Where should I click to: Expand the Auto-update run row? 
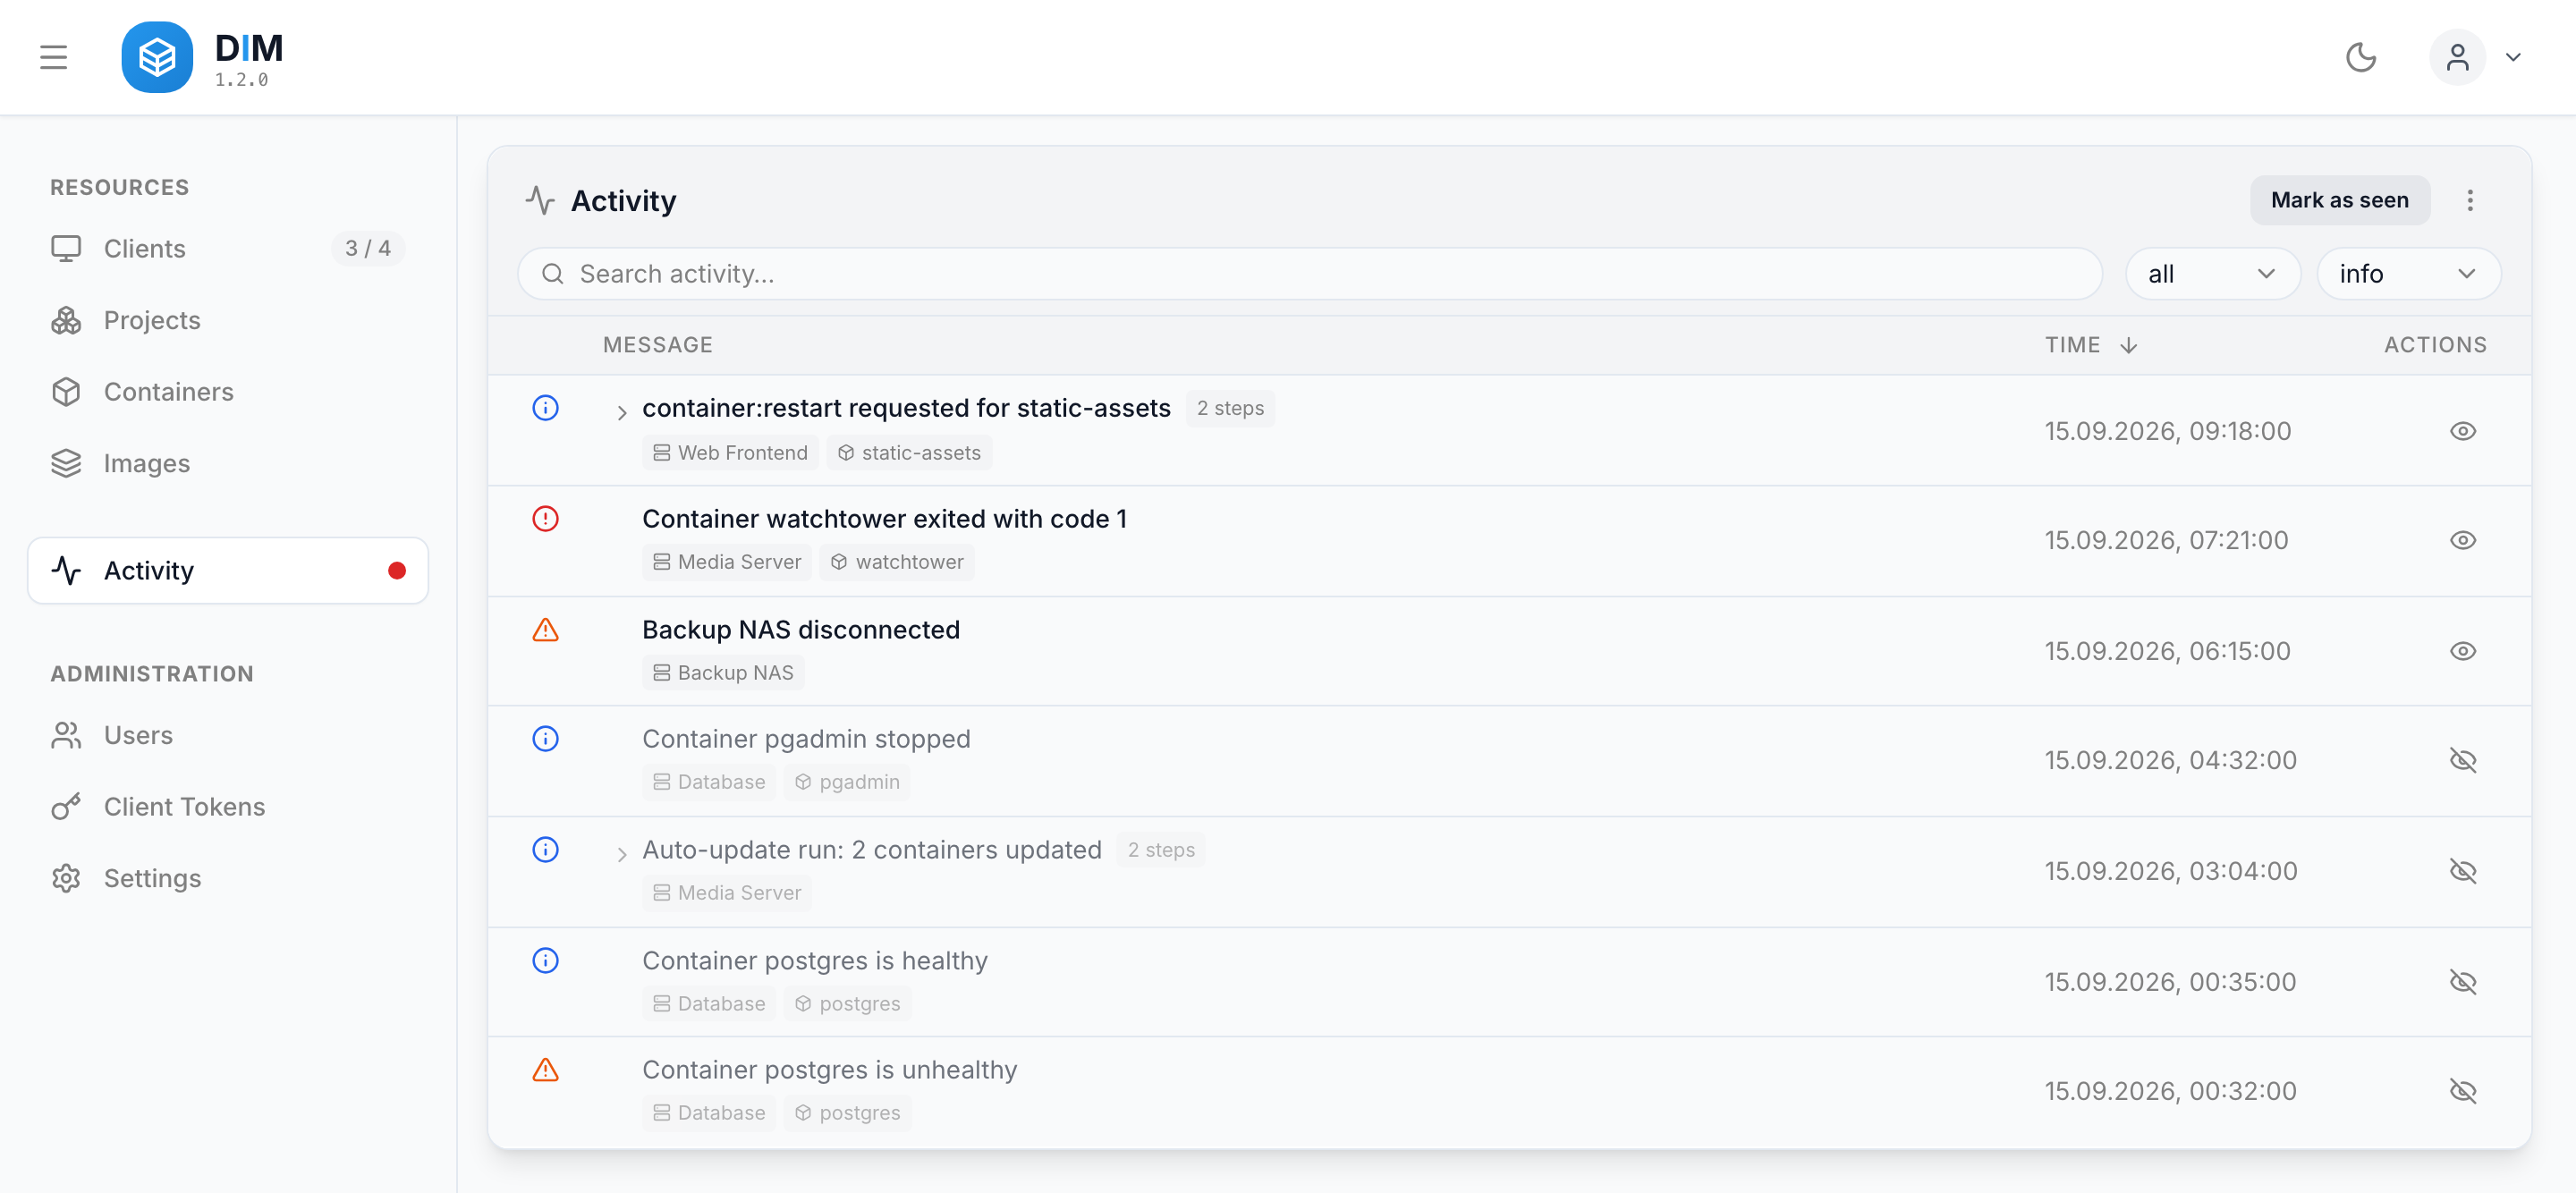621,854
